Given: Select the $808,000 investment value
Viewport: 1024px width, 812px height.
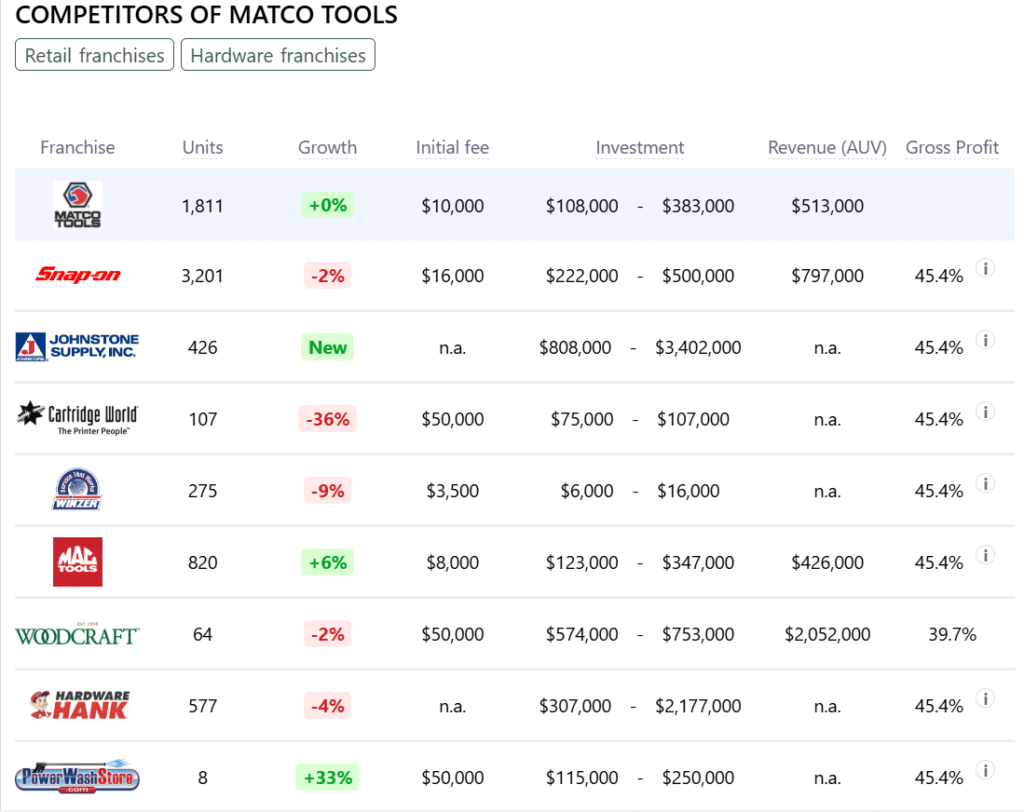Looking at the screenshot, I should (x=575, y=348).
